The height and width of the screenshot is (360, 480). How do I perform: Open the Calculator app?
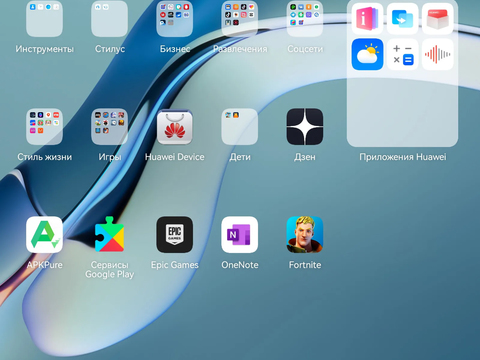(x=403, y=54)
